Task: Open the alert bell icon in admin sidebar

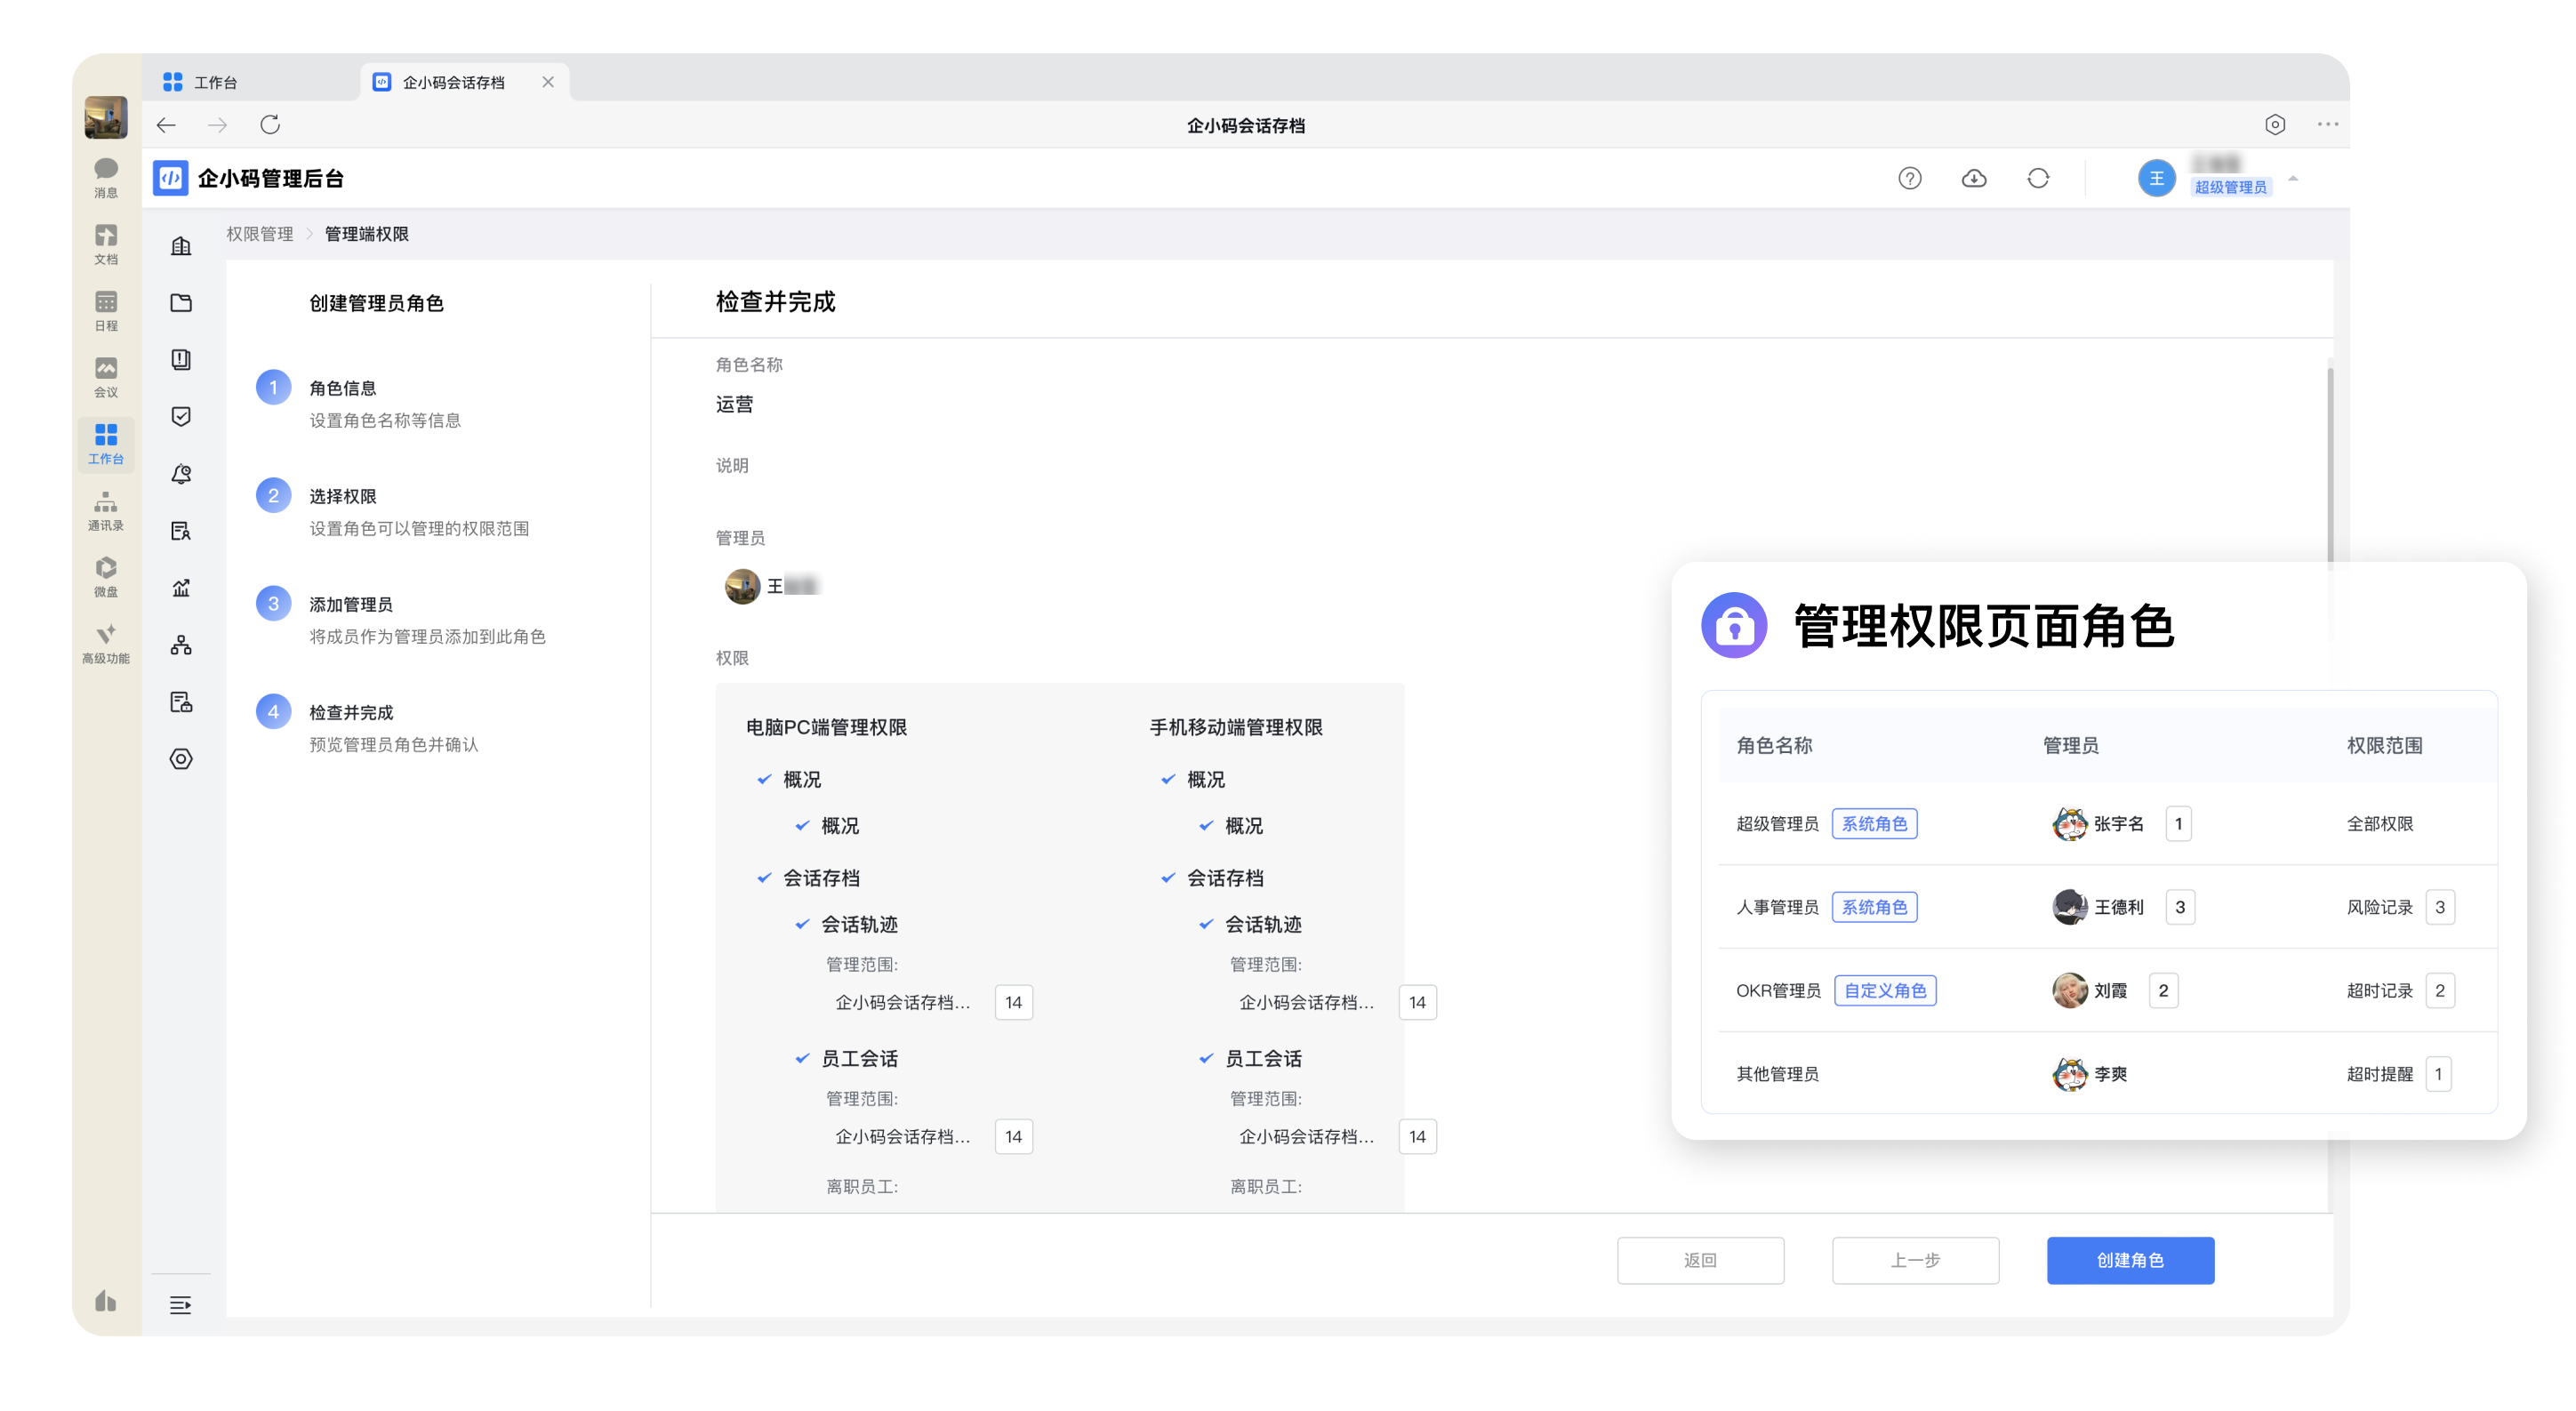Action: (181, 474)
